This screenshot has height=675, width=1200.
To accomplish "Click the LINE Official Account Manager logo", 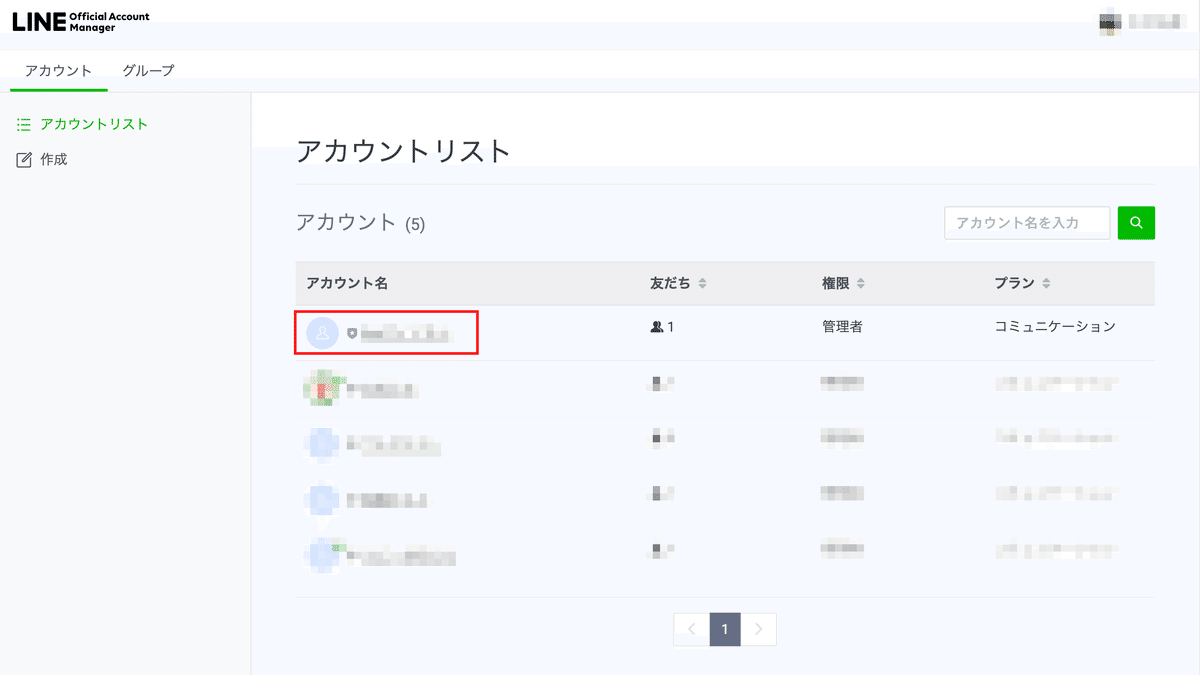I will pyautogui.click(x=80, y=18).
